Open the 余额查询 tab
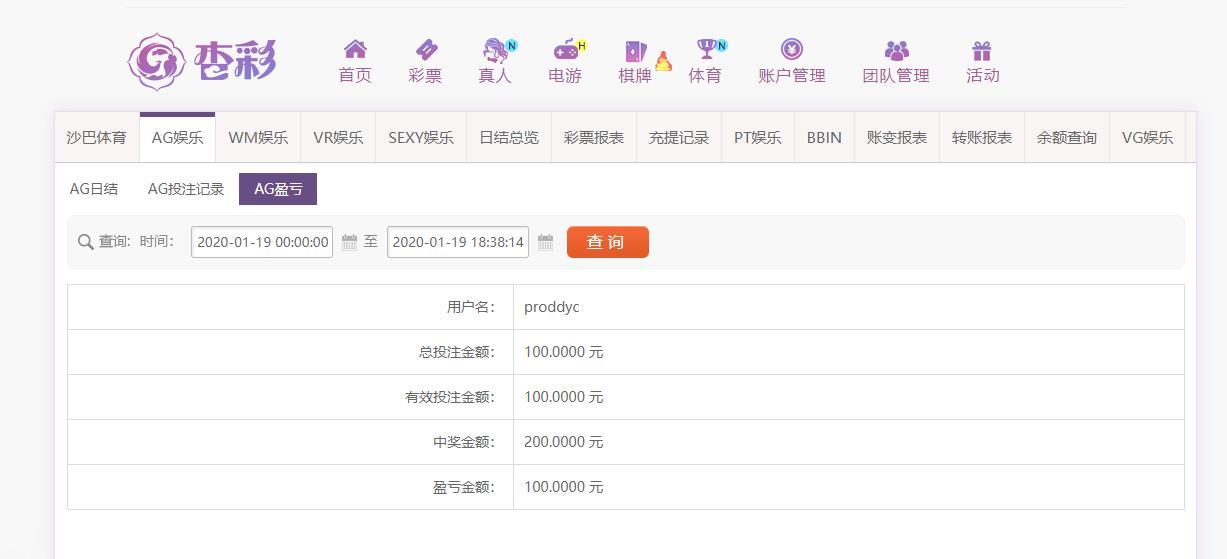The image size is (1227, 559). (x=1067, y=138)
